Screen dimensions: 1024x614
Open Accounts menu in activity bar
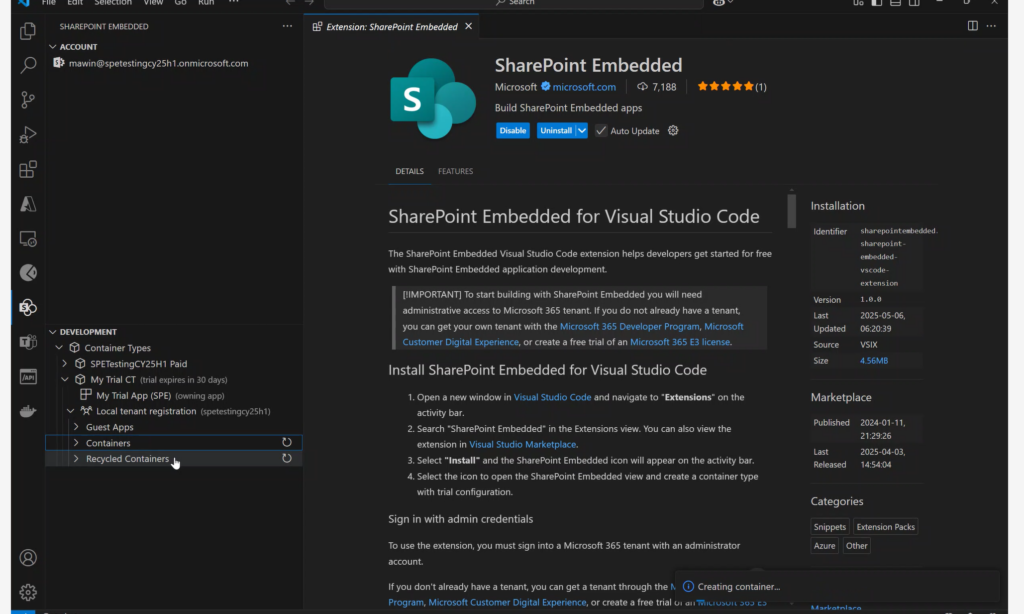click(27, 558)
